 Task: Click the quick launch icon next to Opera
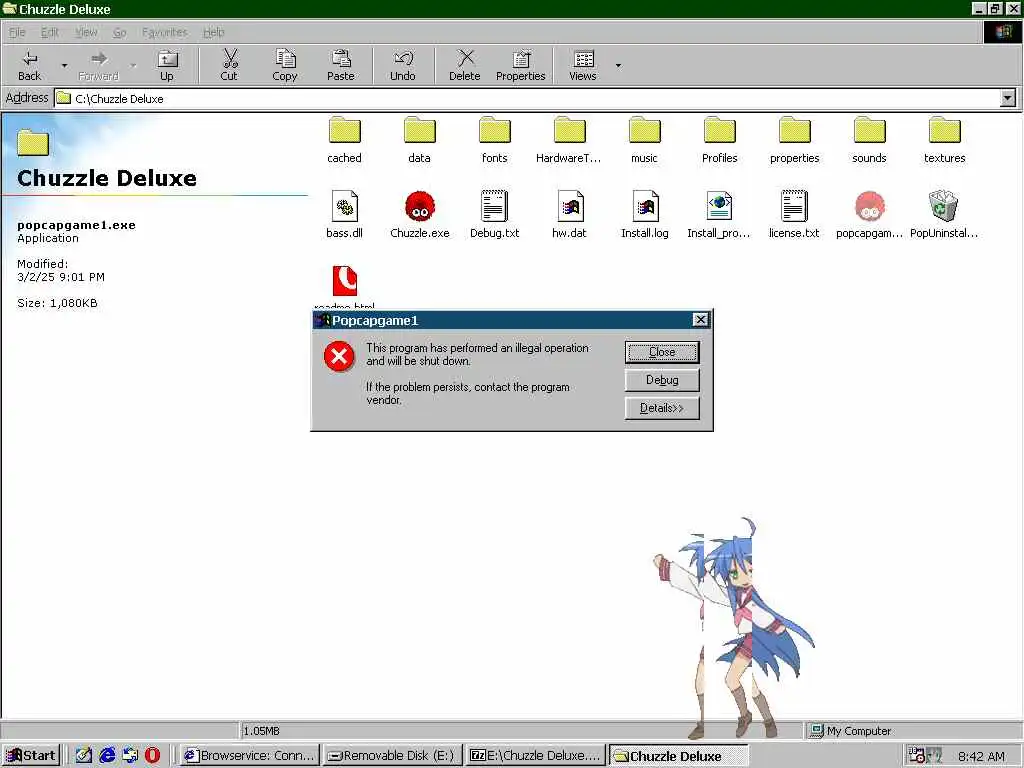point(130,756)
